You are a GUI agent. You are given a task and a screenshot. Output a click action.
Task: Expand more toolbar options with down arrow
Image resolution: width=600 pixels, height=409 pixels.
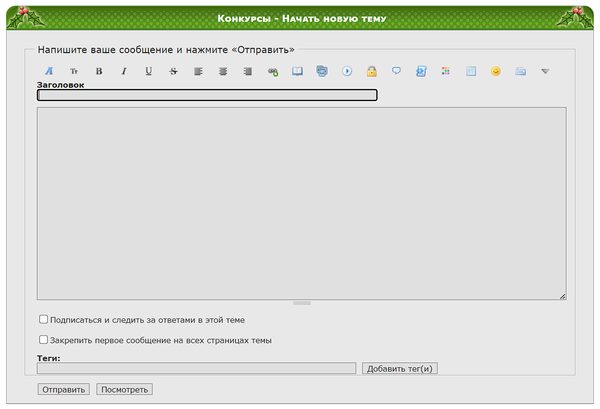[545, 71]
